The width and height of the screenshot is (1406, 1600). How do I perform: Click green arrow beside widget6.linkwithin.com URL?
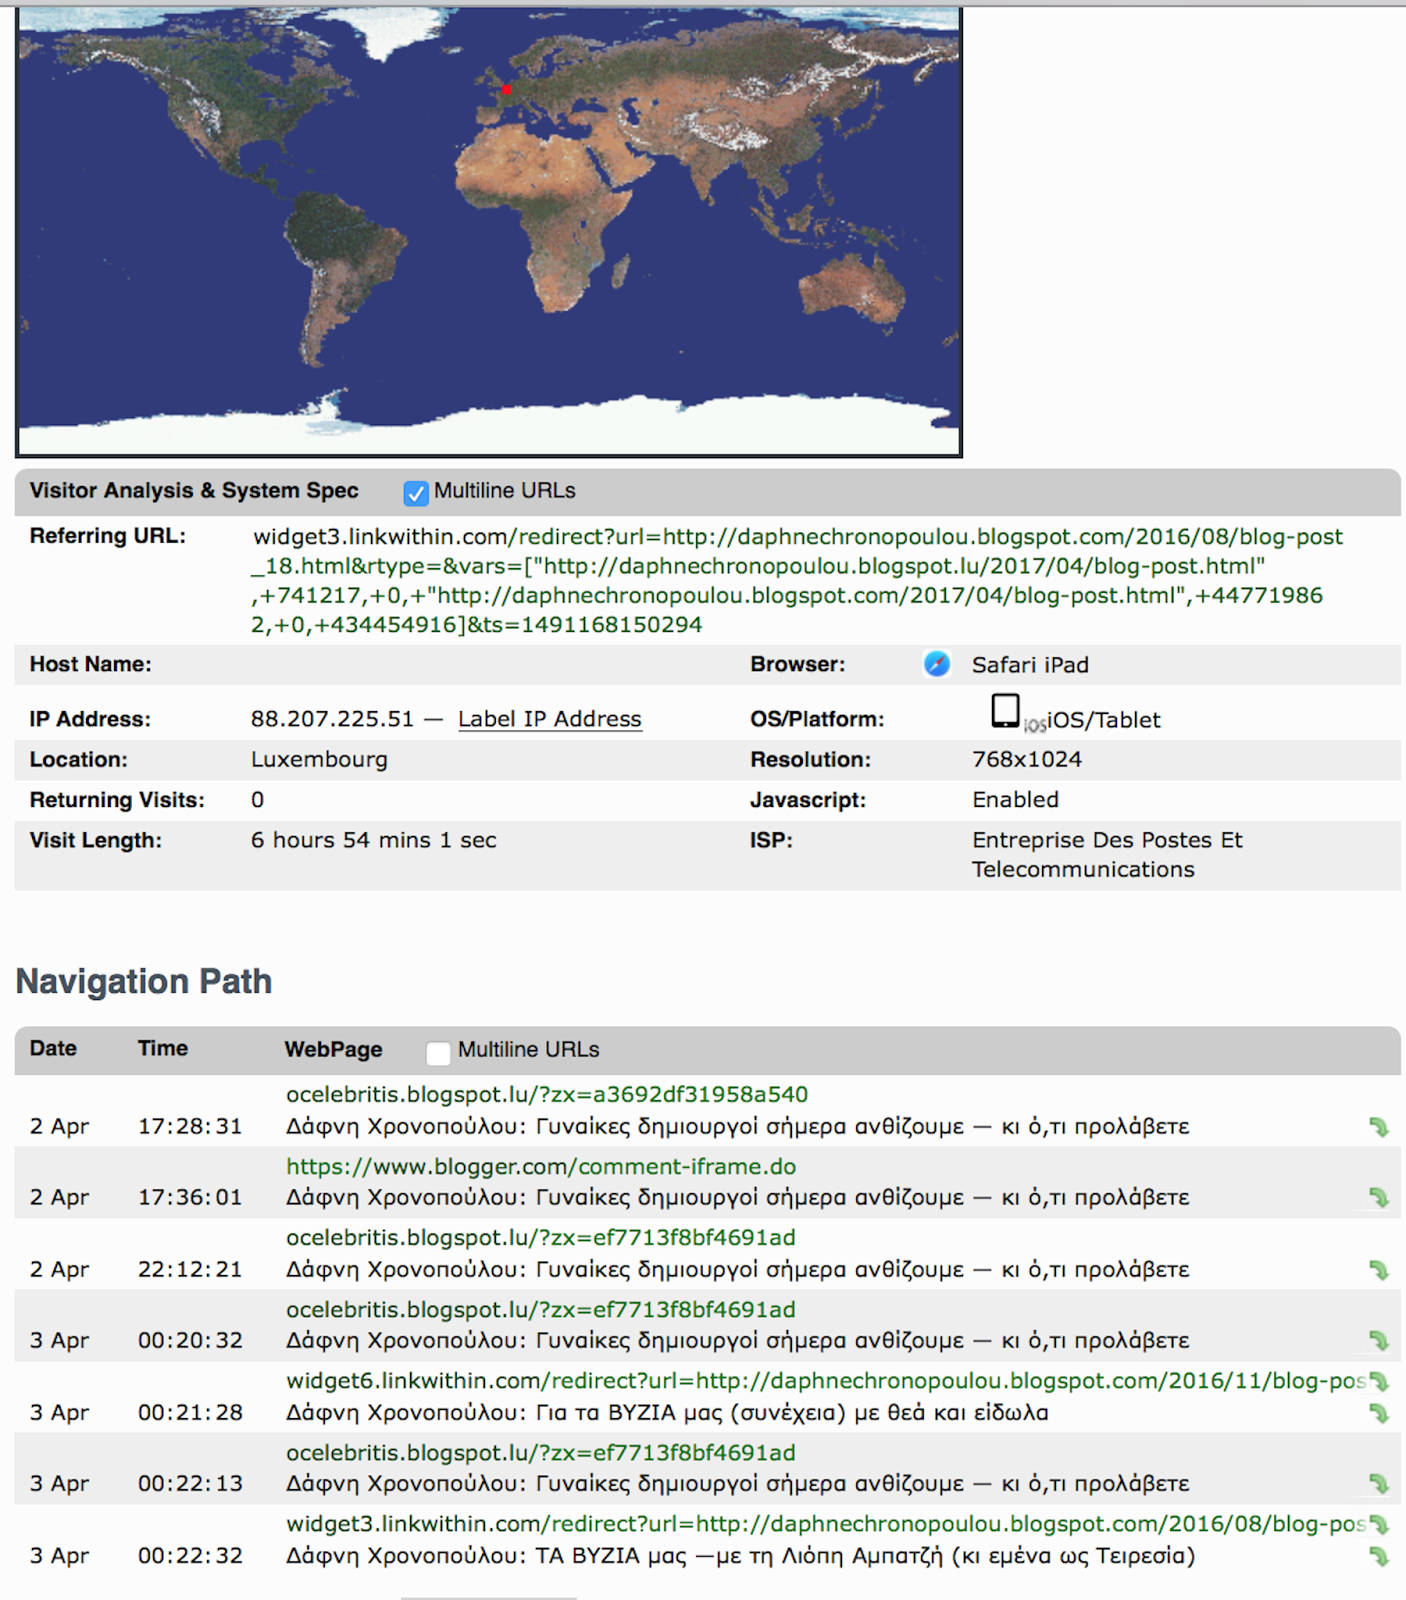(x=1379, y=1382)
